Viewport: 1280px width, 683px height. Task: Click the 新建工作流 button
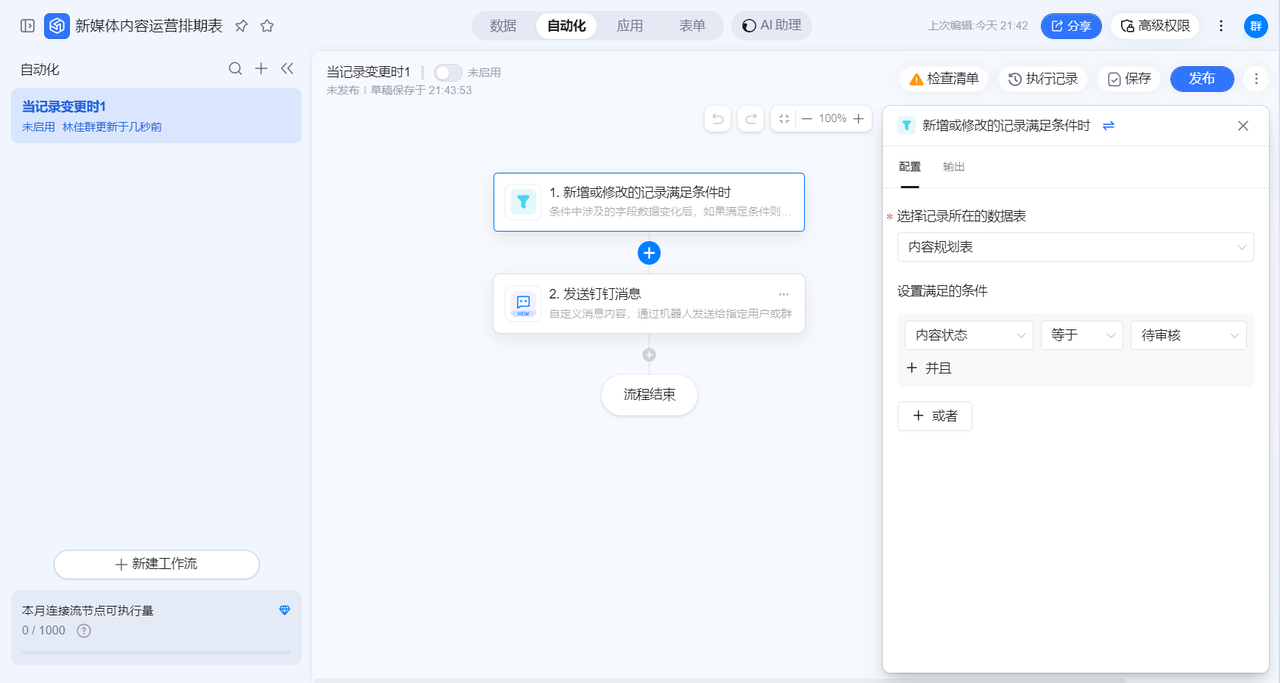point(156,564)
